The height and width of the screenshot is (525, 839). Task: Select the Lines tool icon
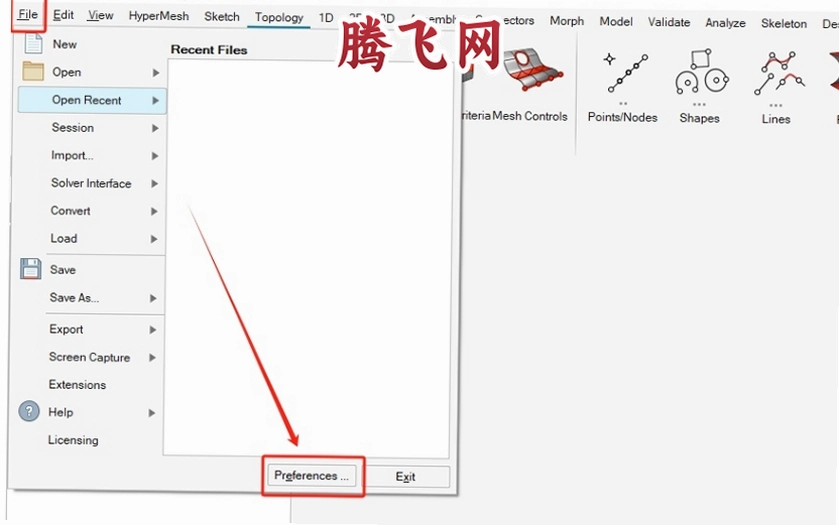pos(779,73)
